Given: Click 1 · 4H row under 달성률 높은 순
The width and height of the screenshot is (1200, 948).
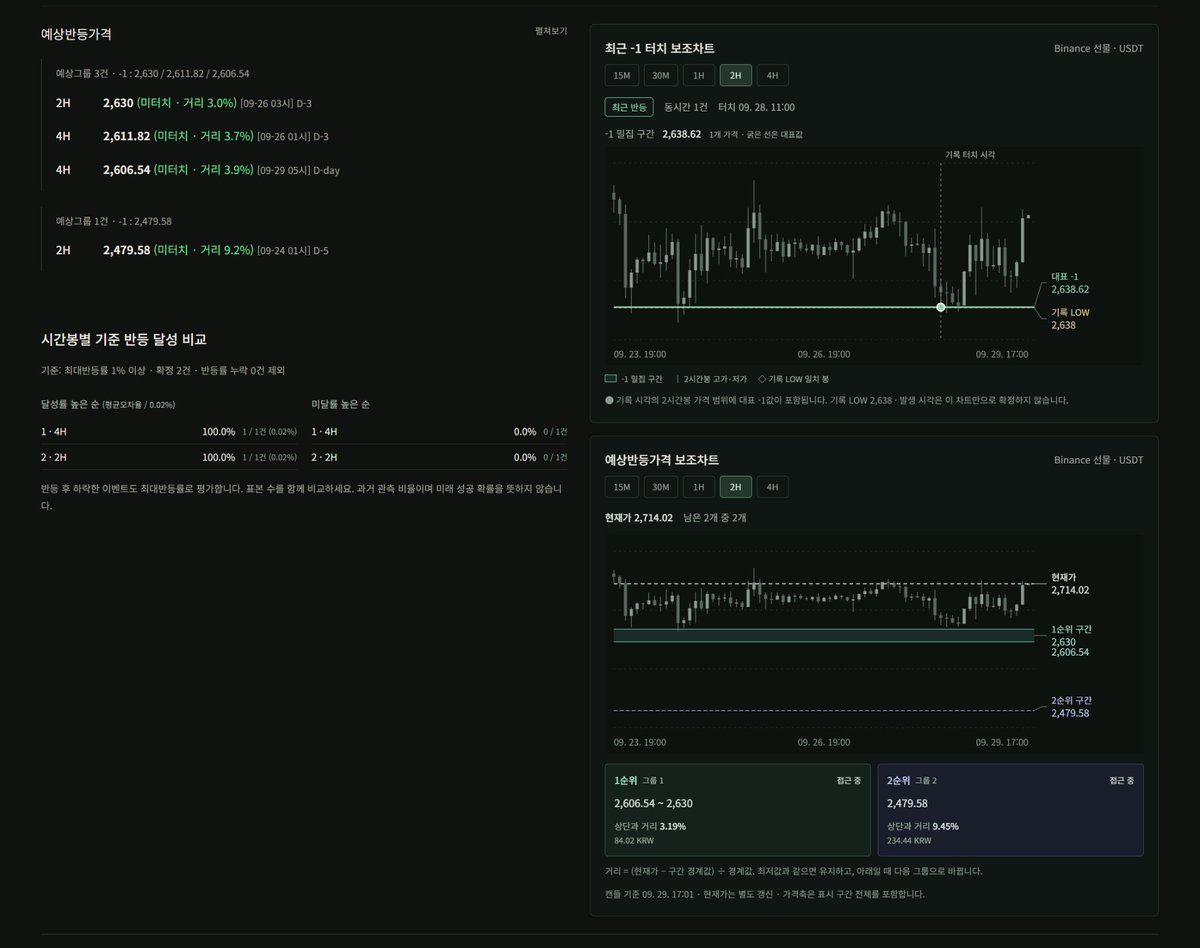Looking at the screenshot, I should click(x=169, y=431).
